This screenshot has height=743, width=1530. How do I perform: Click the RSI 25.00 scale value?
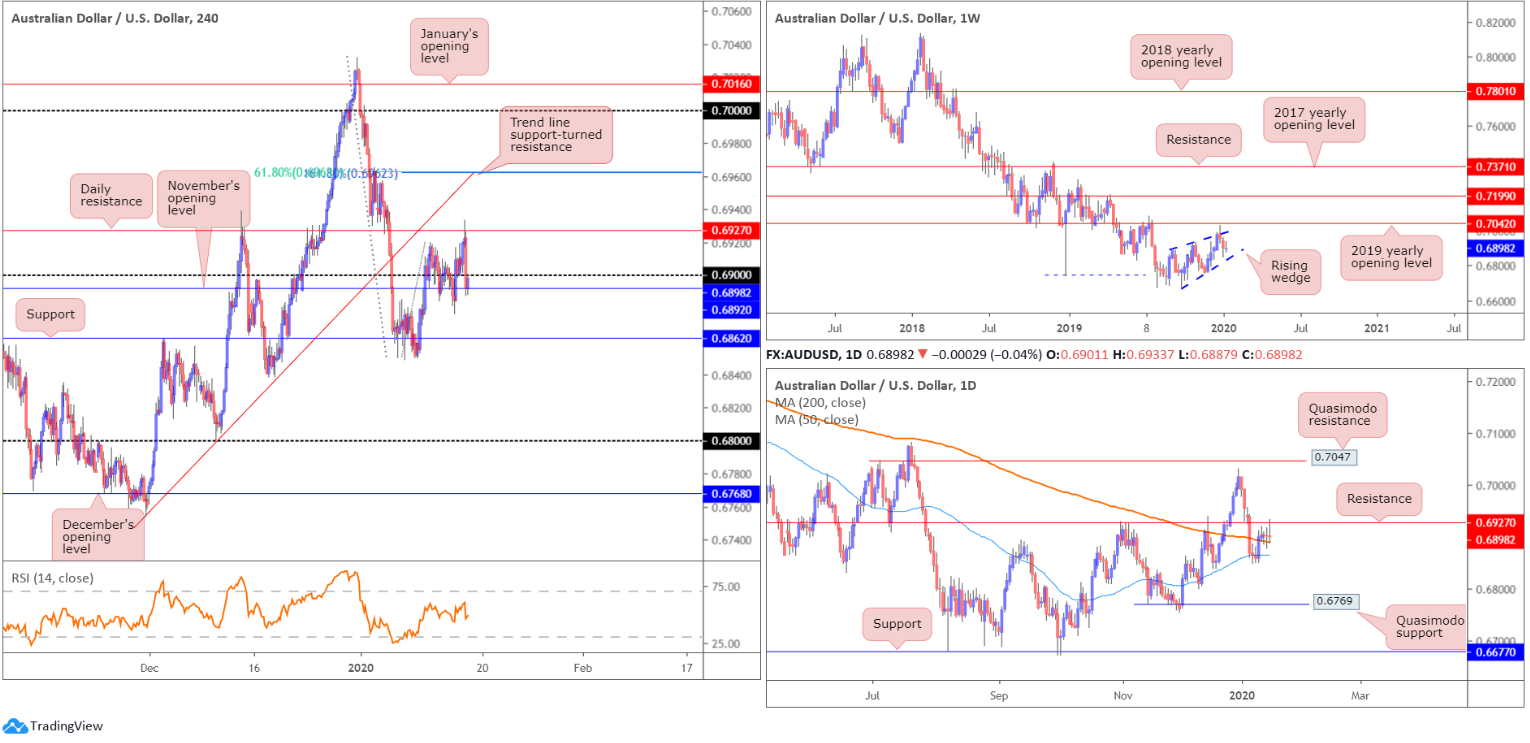tap(726, 644)
